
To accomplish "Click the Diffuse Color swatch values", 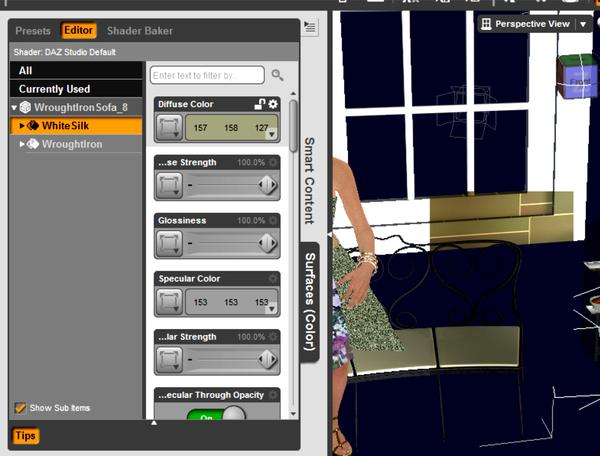I will coord(231,128).
